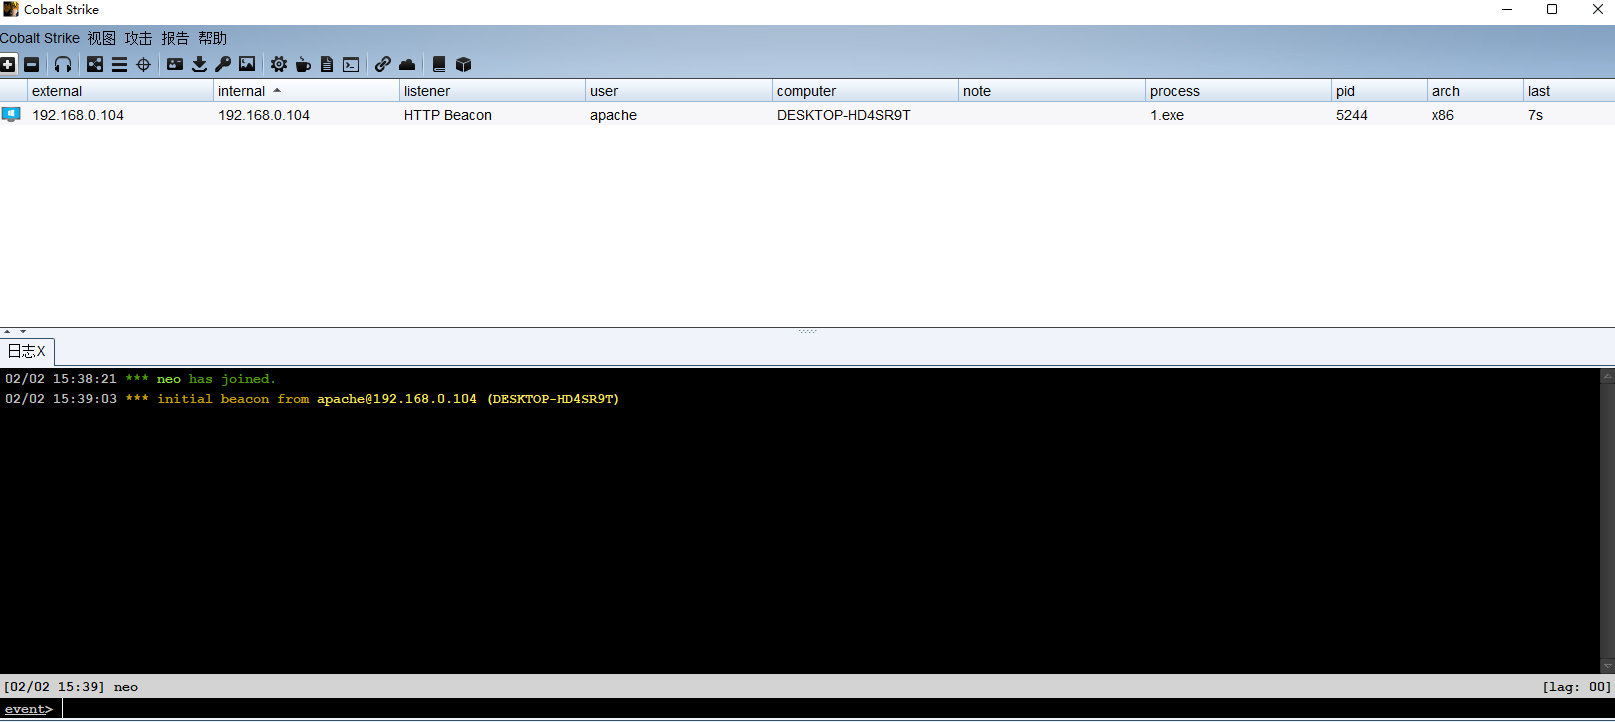Collapse the top pane via splitter up arrow
Image resolution: width=1615 pixels, height=722 pixels.
pyautogui.click(x=7, y=331)
